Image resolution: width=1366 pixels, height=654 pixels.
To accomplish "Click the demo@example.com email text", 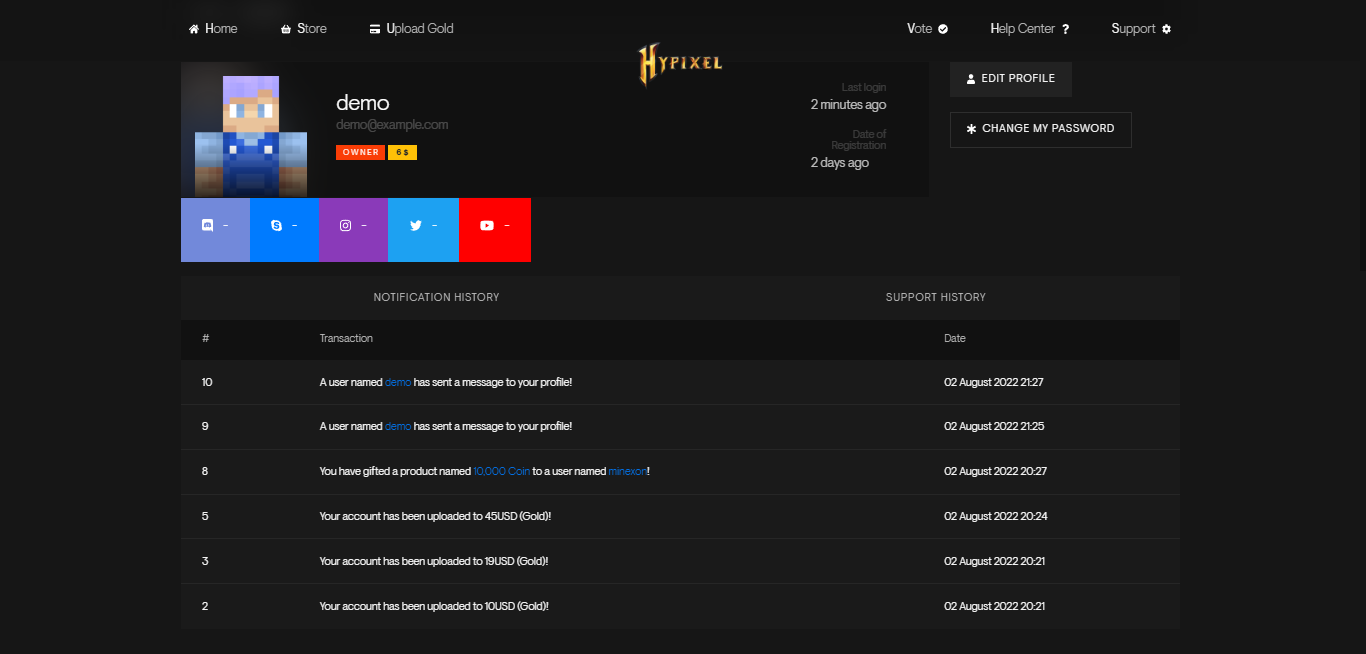I will tap(392, 125).
